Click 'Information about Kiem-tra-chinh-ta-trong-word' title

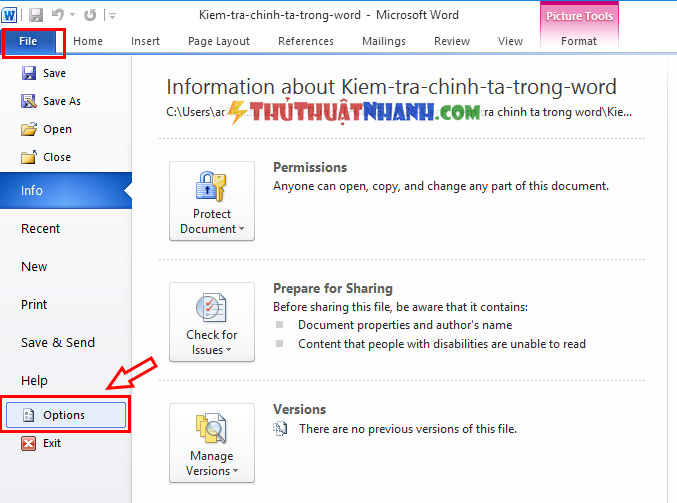(x=391, y=87)
